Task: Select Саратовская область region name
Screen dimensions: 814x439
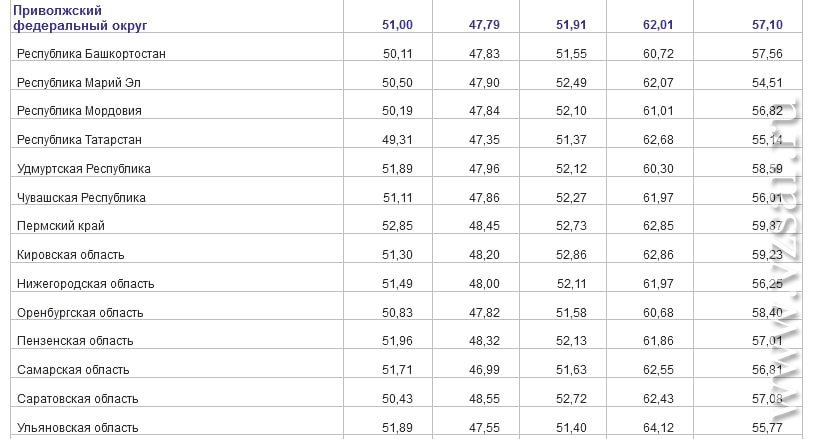Action: 78,399
